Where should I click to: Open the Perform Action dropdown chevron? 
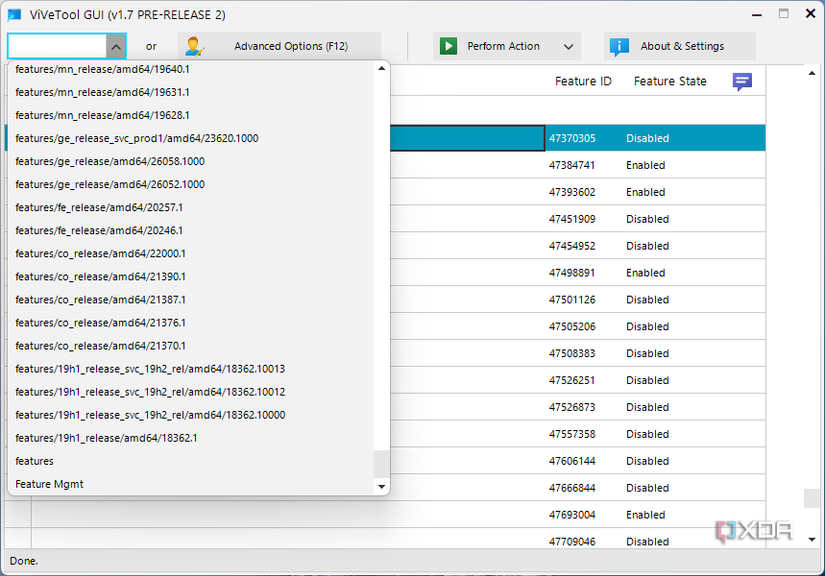click(568, 45)
